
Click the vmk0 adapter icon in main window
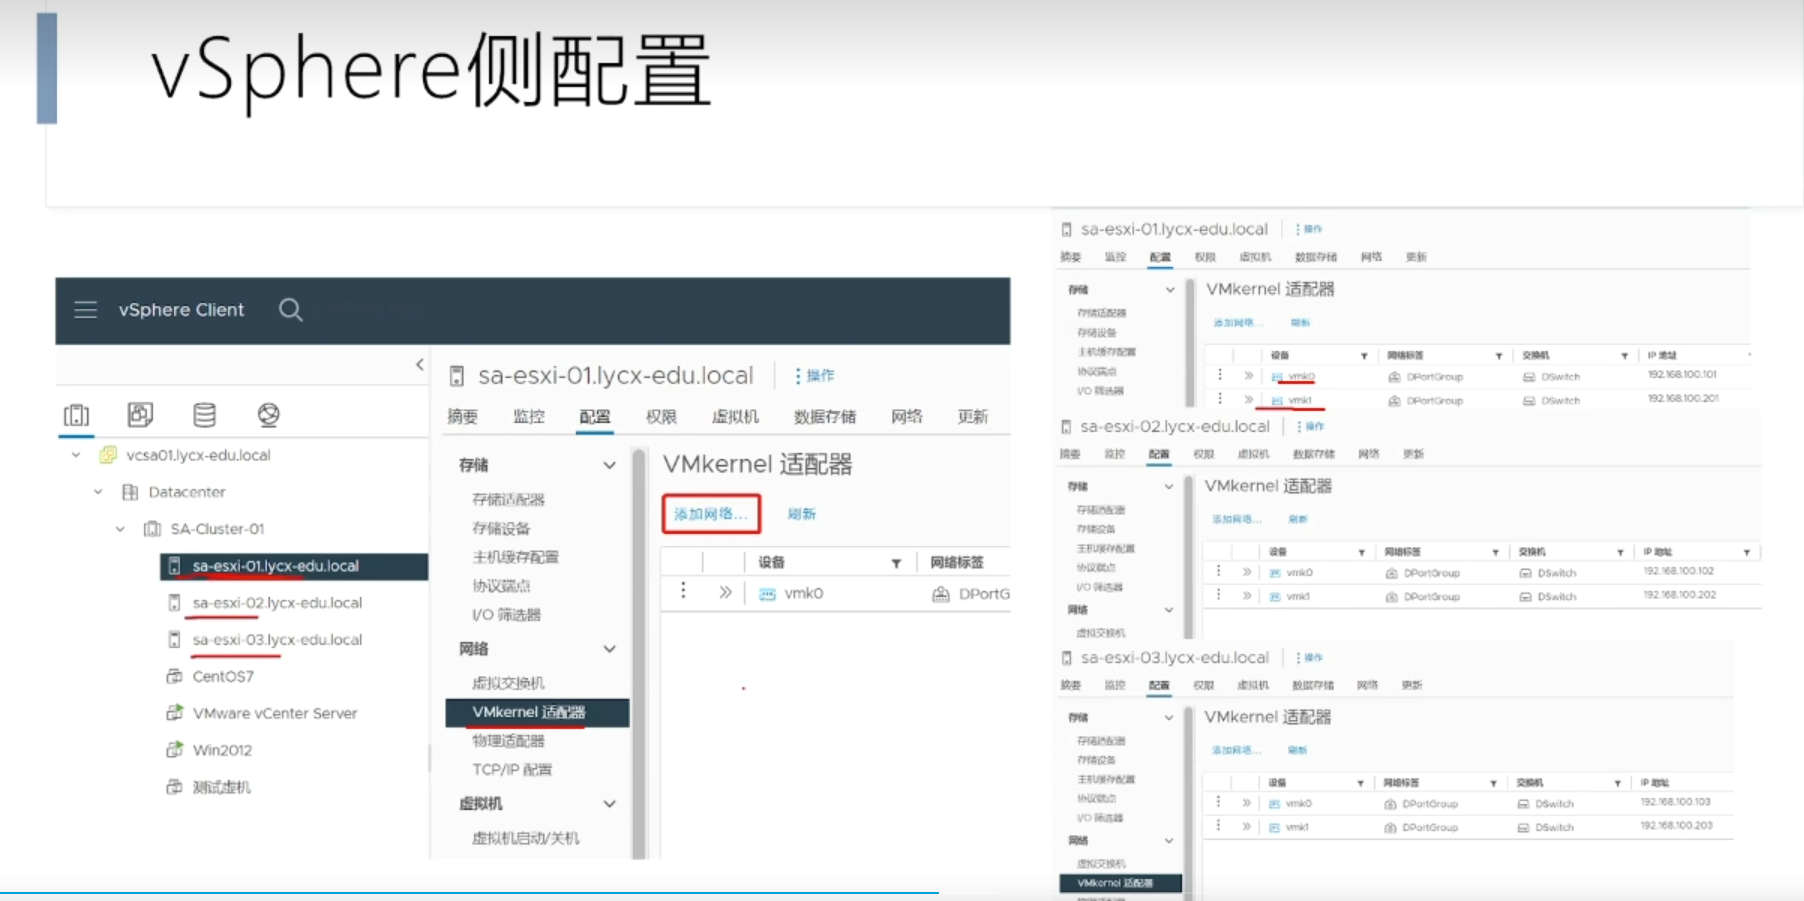(x=768, y=594)
